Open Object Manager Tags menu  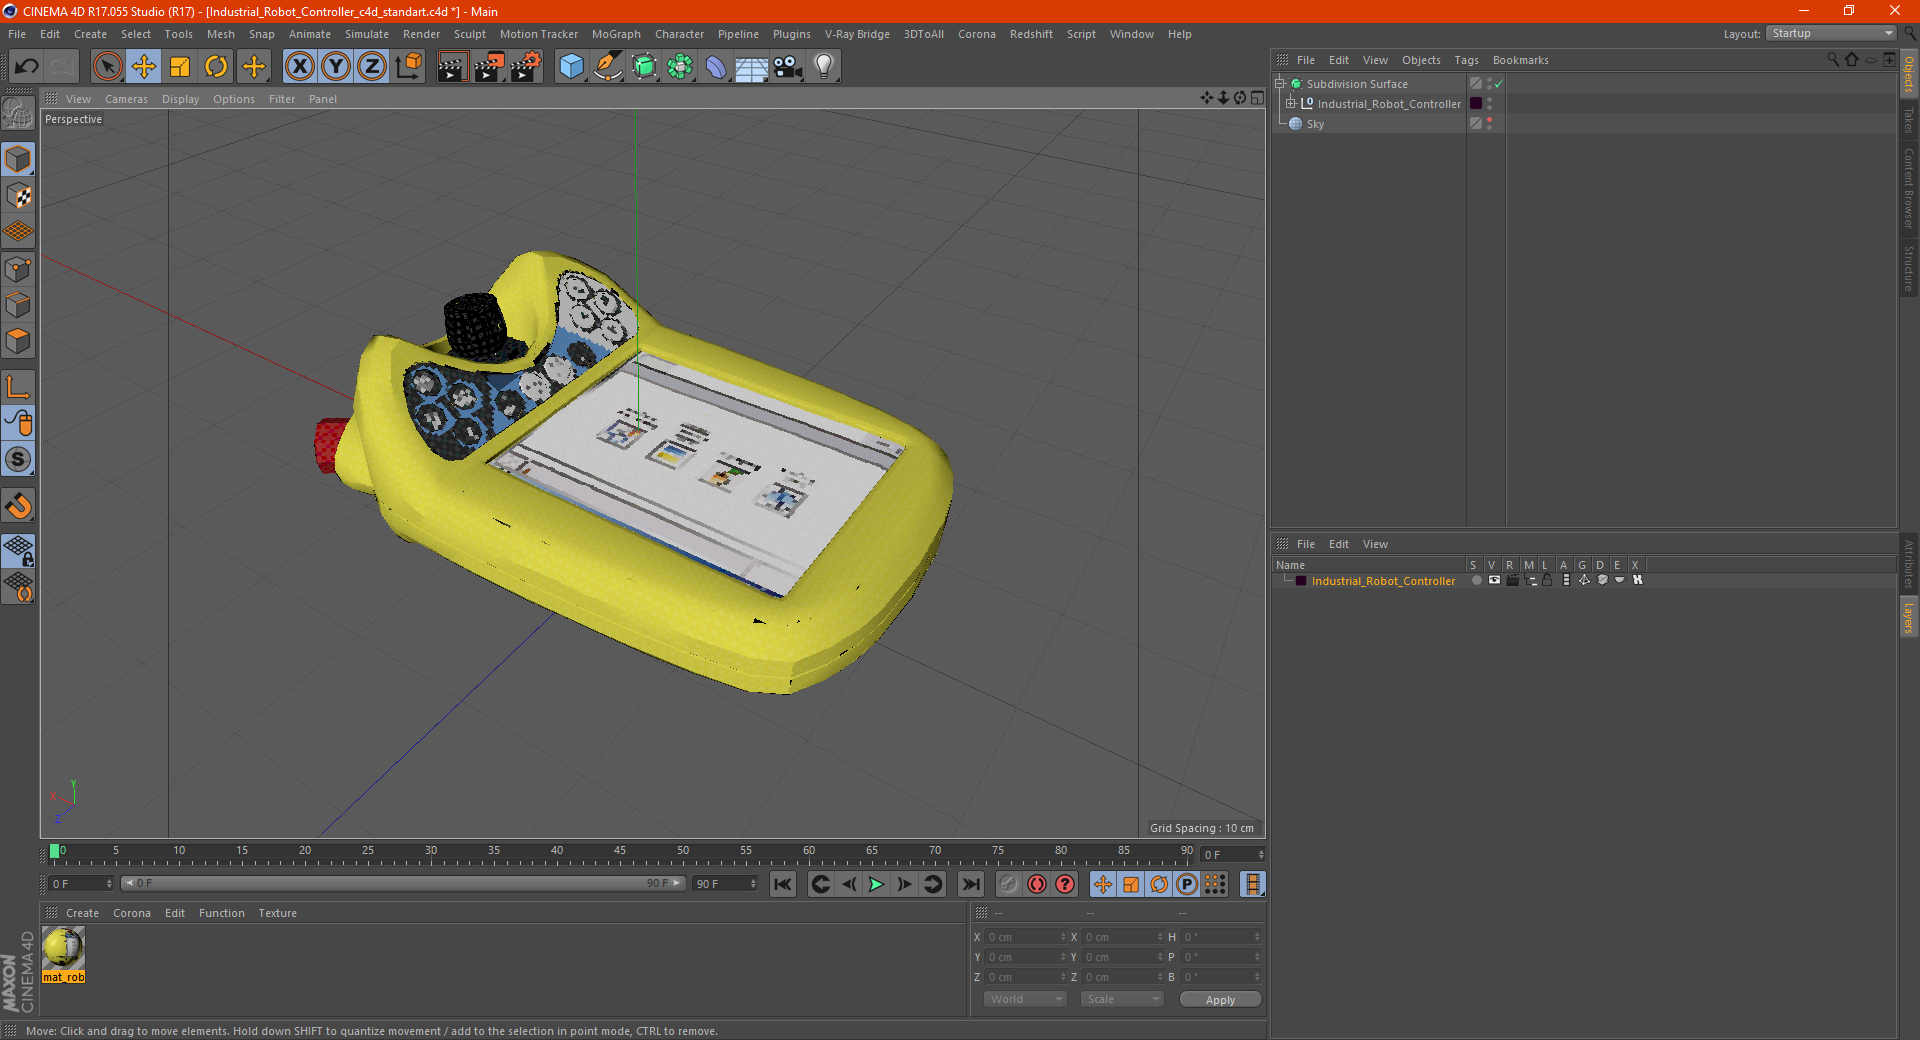[x=1466, y=60]
